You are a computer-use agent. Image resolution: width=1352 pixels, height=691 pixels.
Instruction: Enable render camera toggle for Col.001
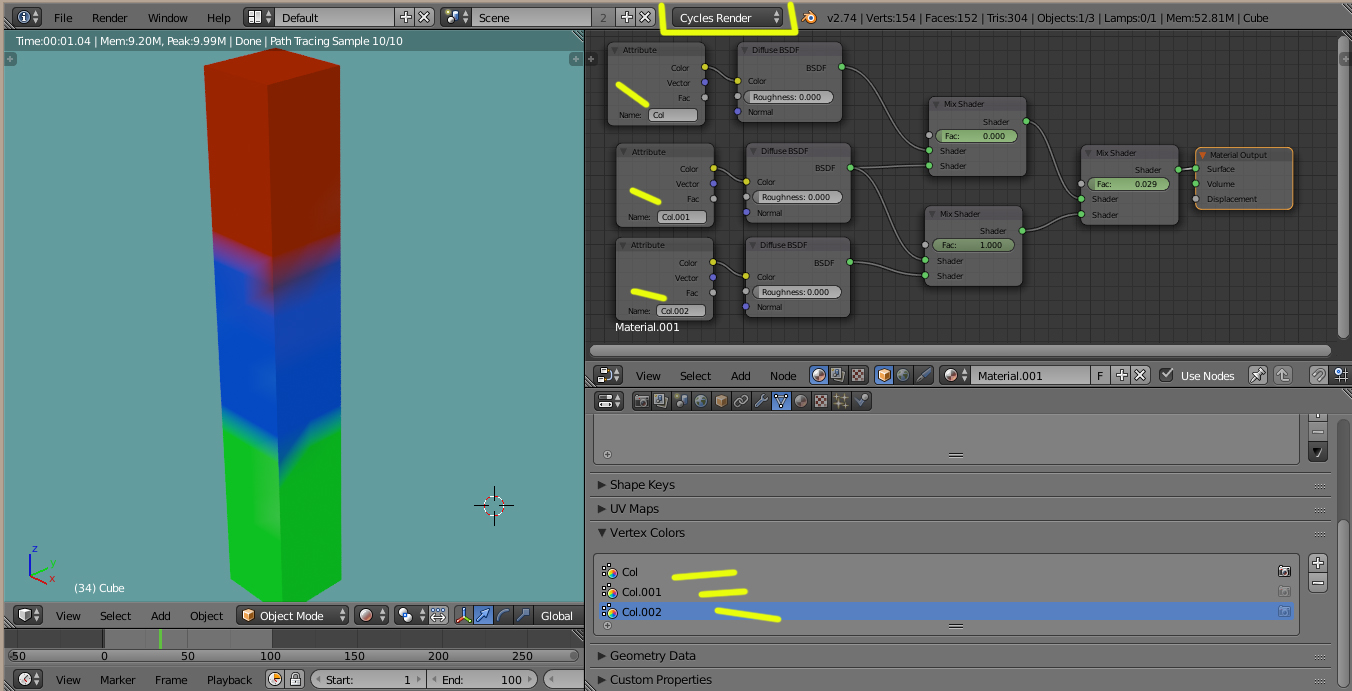[1284, 592]
